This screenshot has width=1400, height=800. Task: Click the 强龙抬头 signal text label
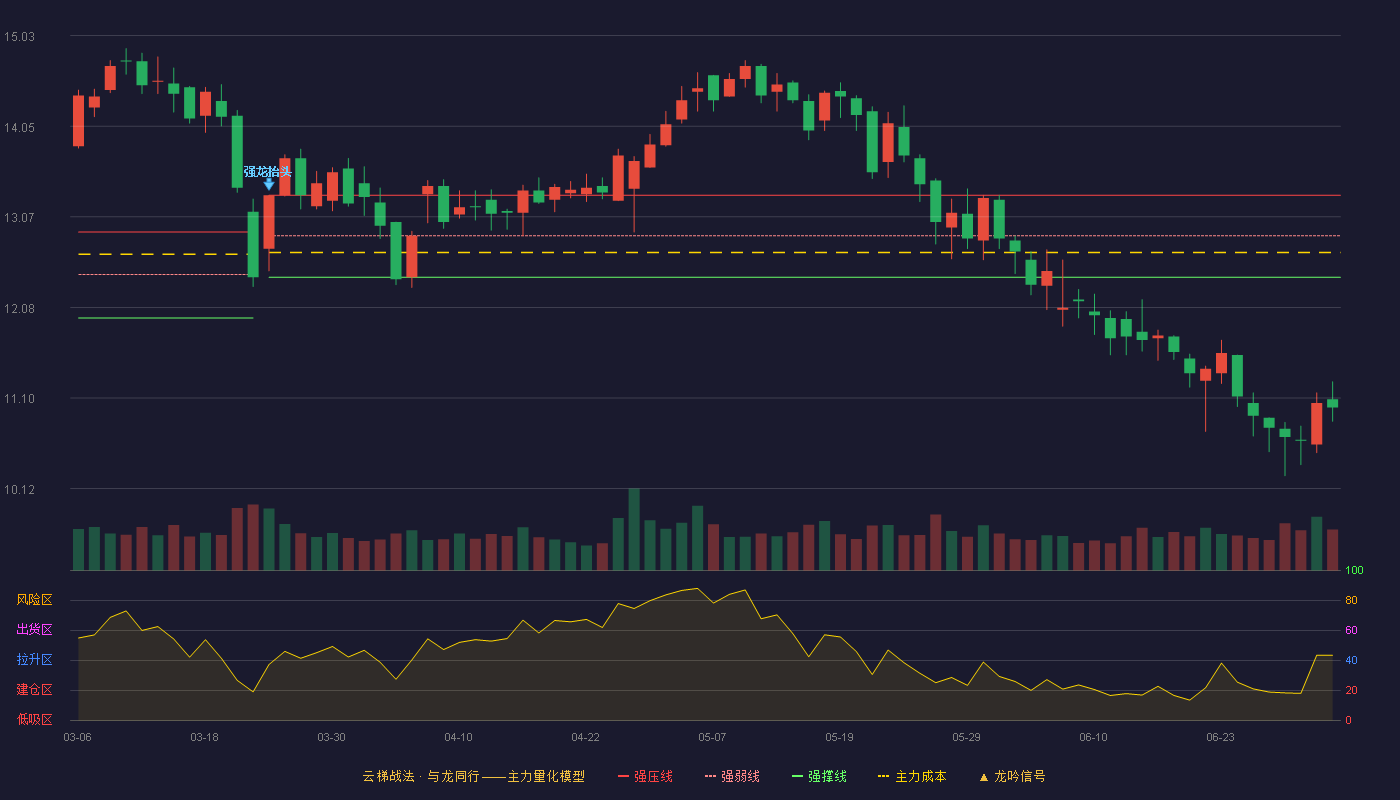click(268, 171)
